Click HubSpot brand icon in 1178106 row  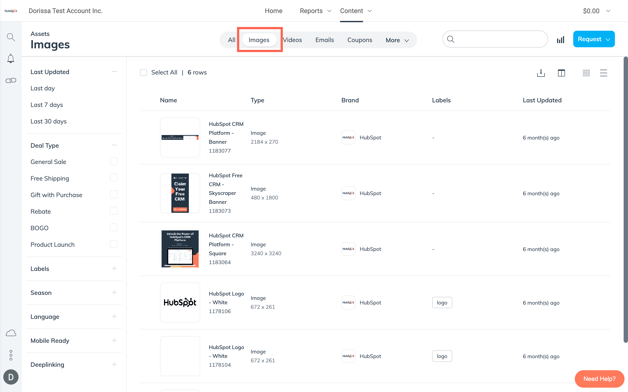point(348,303)
